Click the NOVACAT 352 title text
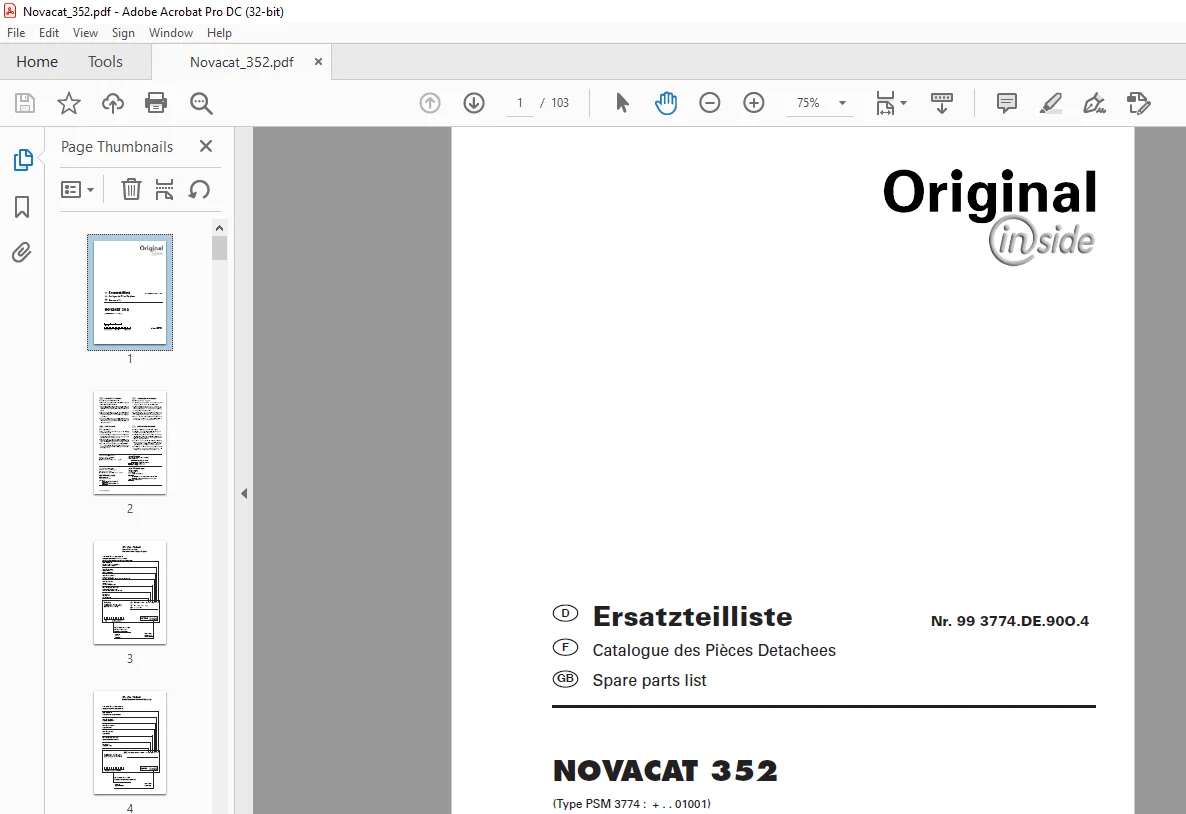Image resolution: width=1186 pixels, height=814 pixels. [665, 771]
